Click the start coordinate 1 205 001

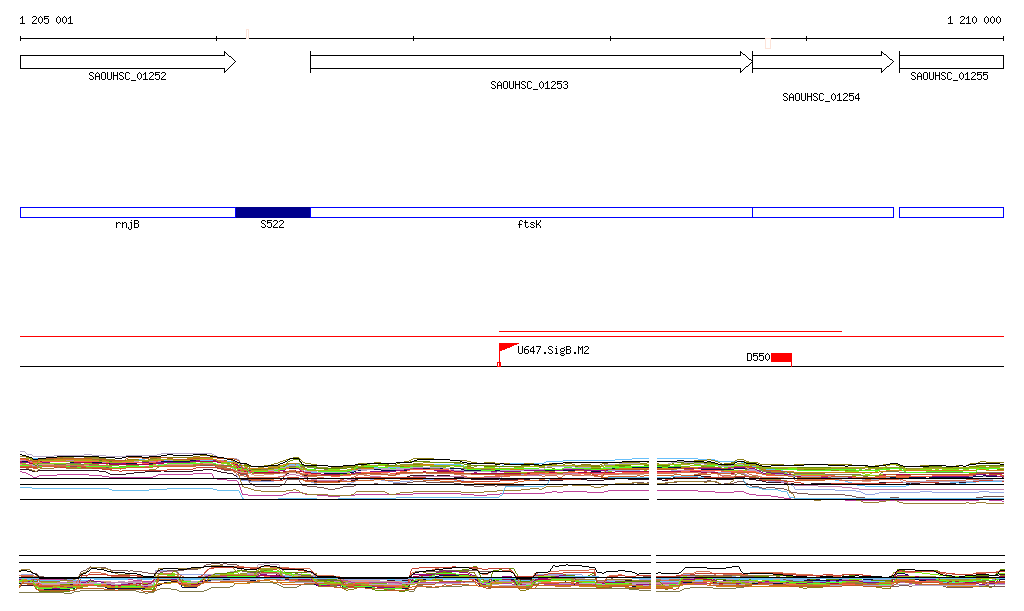pyautogui.click(x=46, y=20)
